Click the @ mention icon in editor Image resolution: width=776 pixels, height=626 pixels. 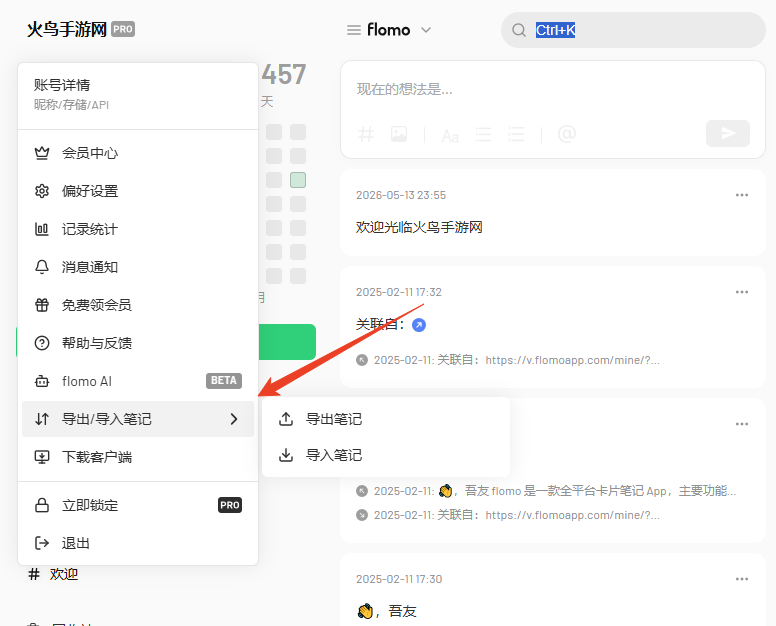point(567,134)
